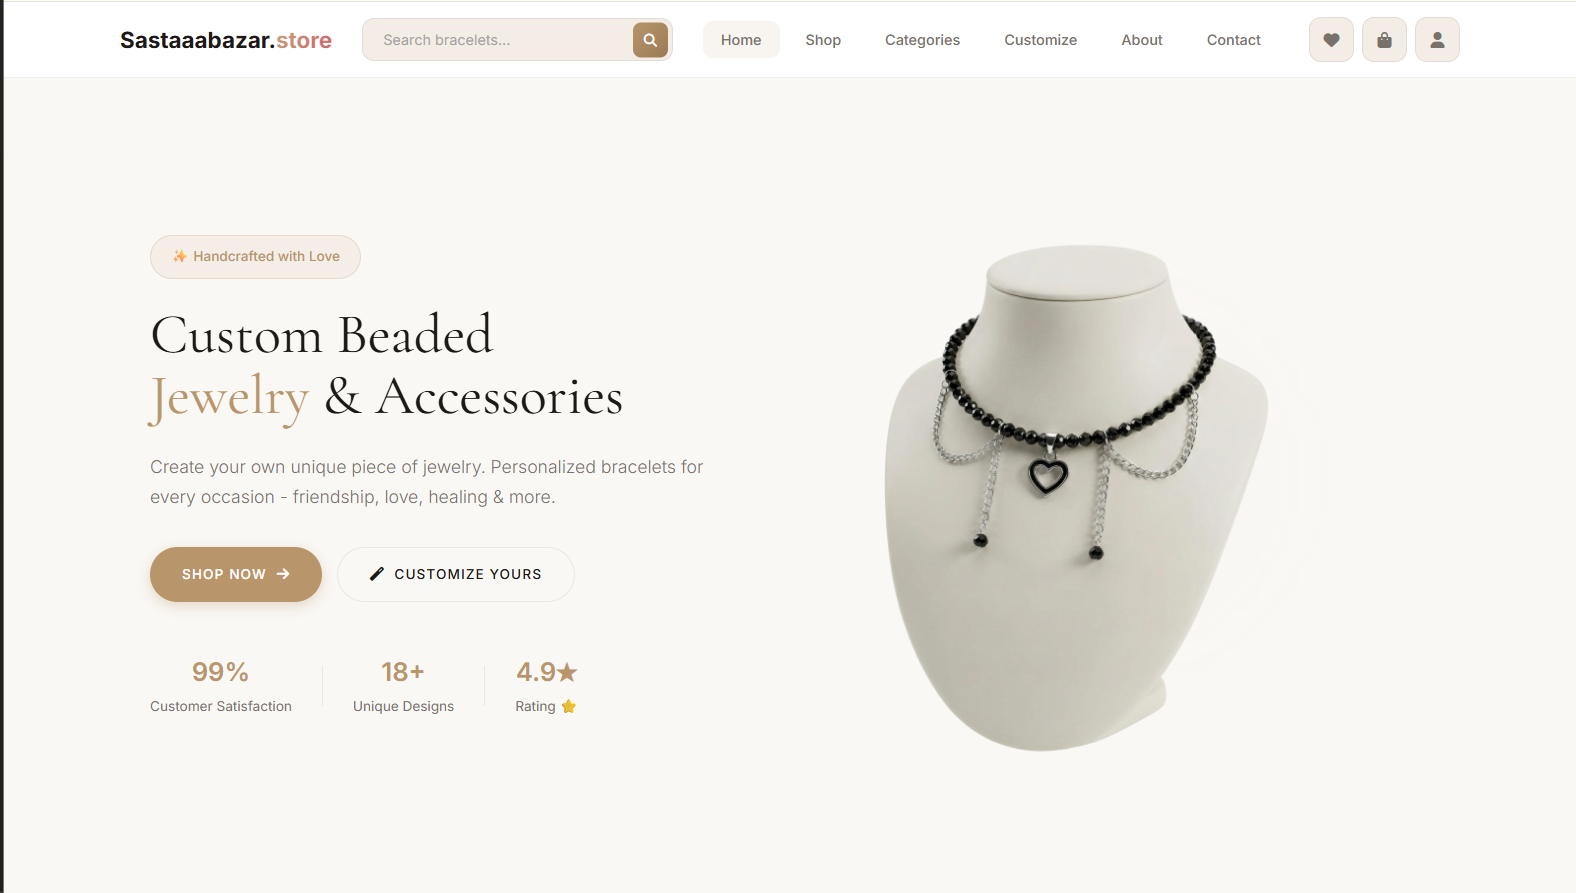The image size is (1576, 893).
Task: Click the search magnifier icon button
Action: 650,40
